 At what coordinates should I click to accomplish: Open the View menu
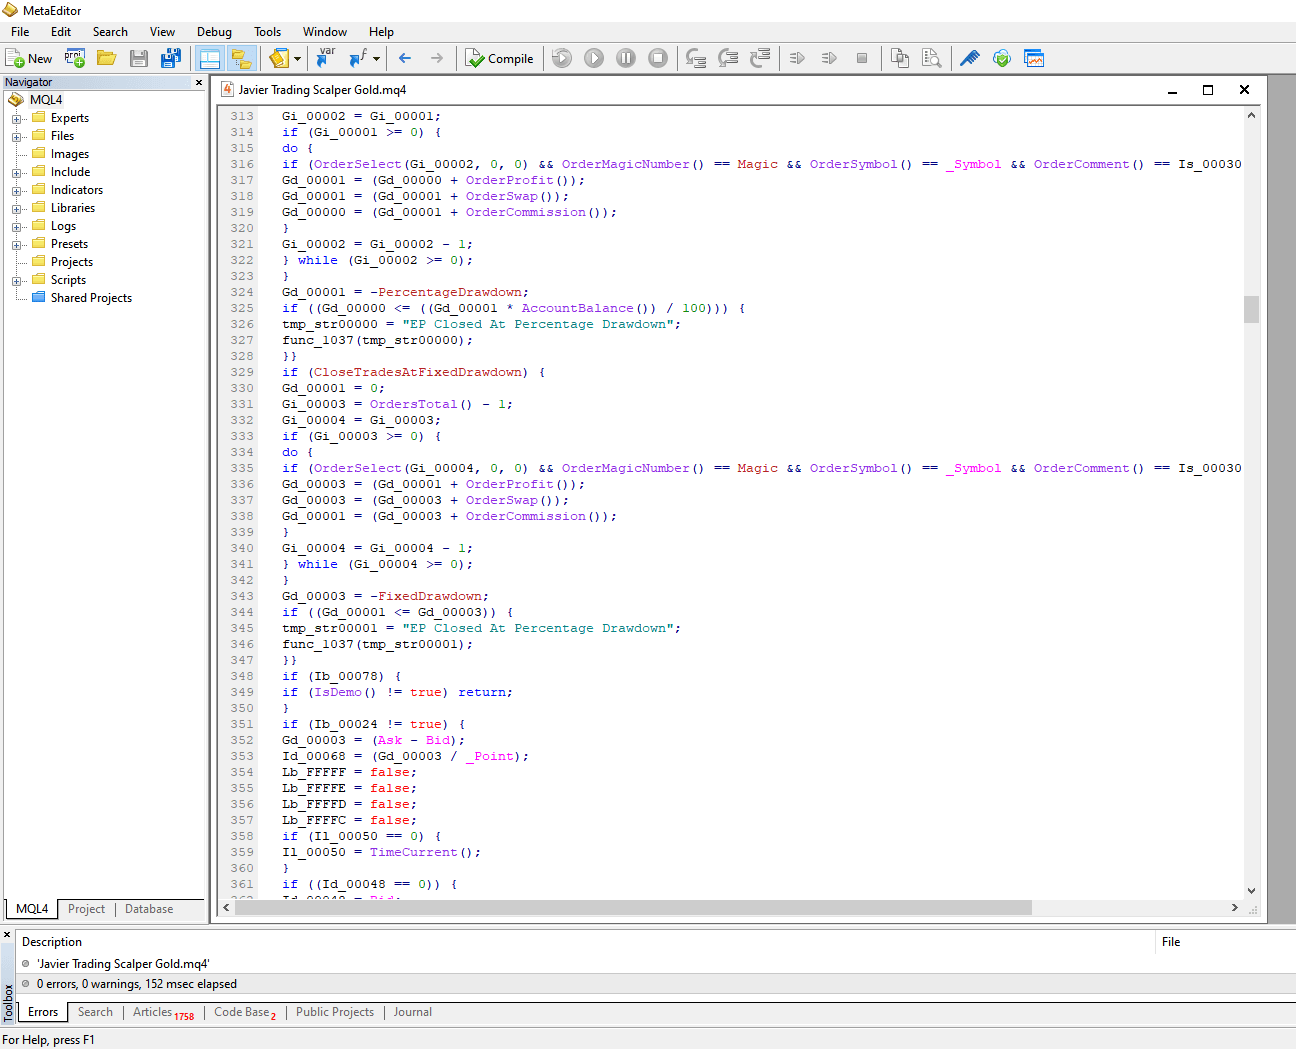162,32
